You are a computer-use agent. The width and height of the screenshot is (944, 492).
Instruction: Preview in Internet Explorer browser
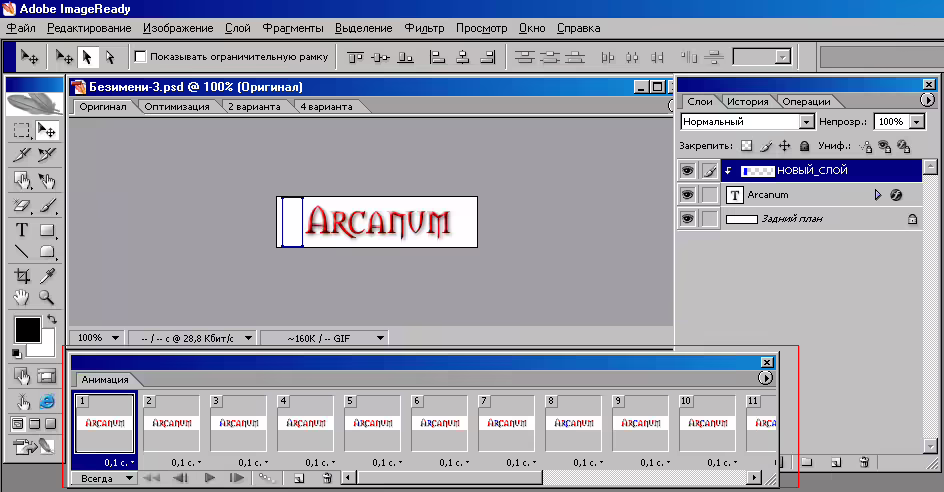point(47,400)
